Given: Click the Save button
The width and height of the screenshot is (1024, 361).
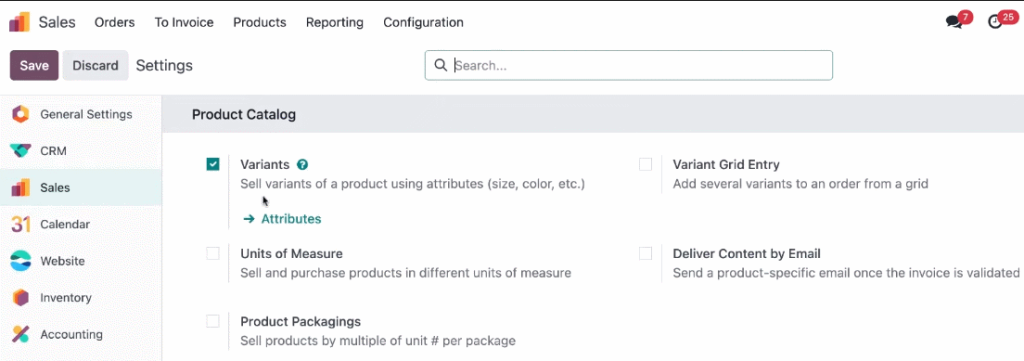Looking at the screenshot, I should [34, 65].
